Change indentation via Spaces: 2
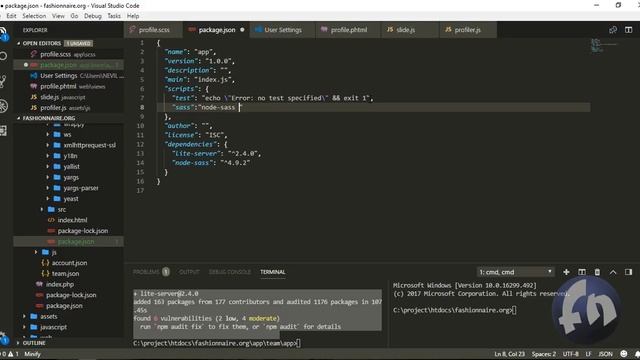 [x=544, y=354]
